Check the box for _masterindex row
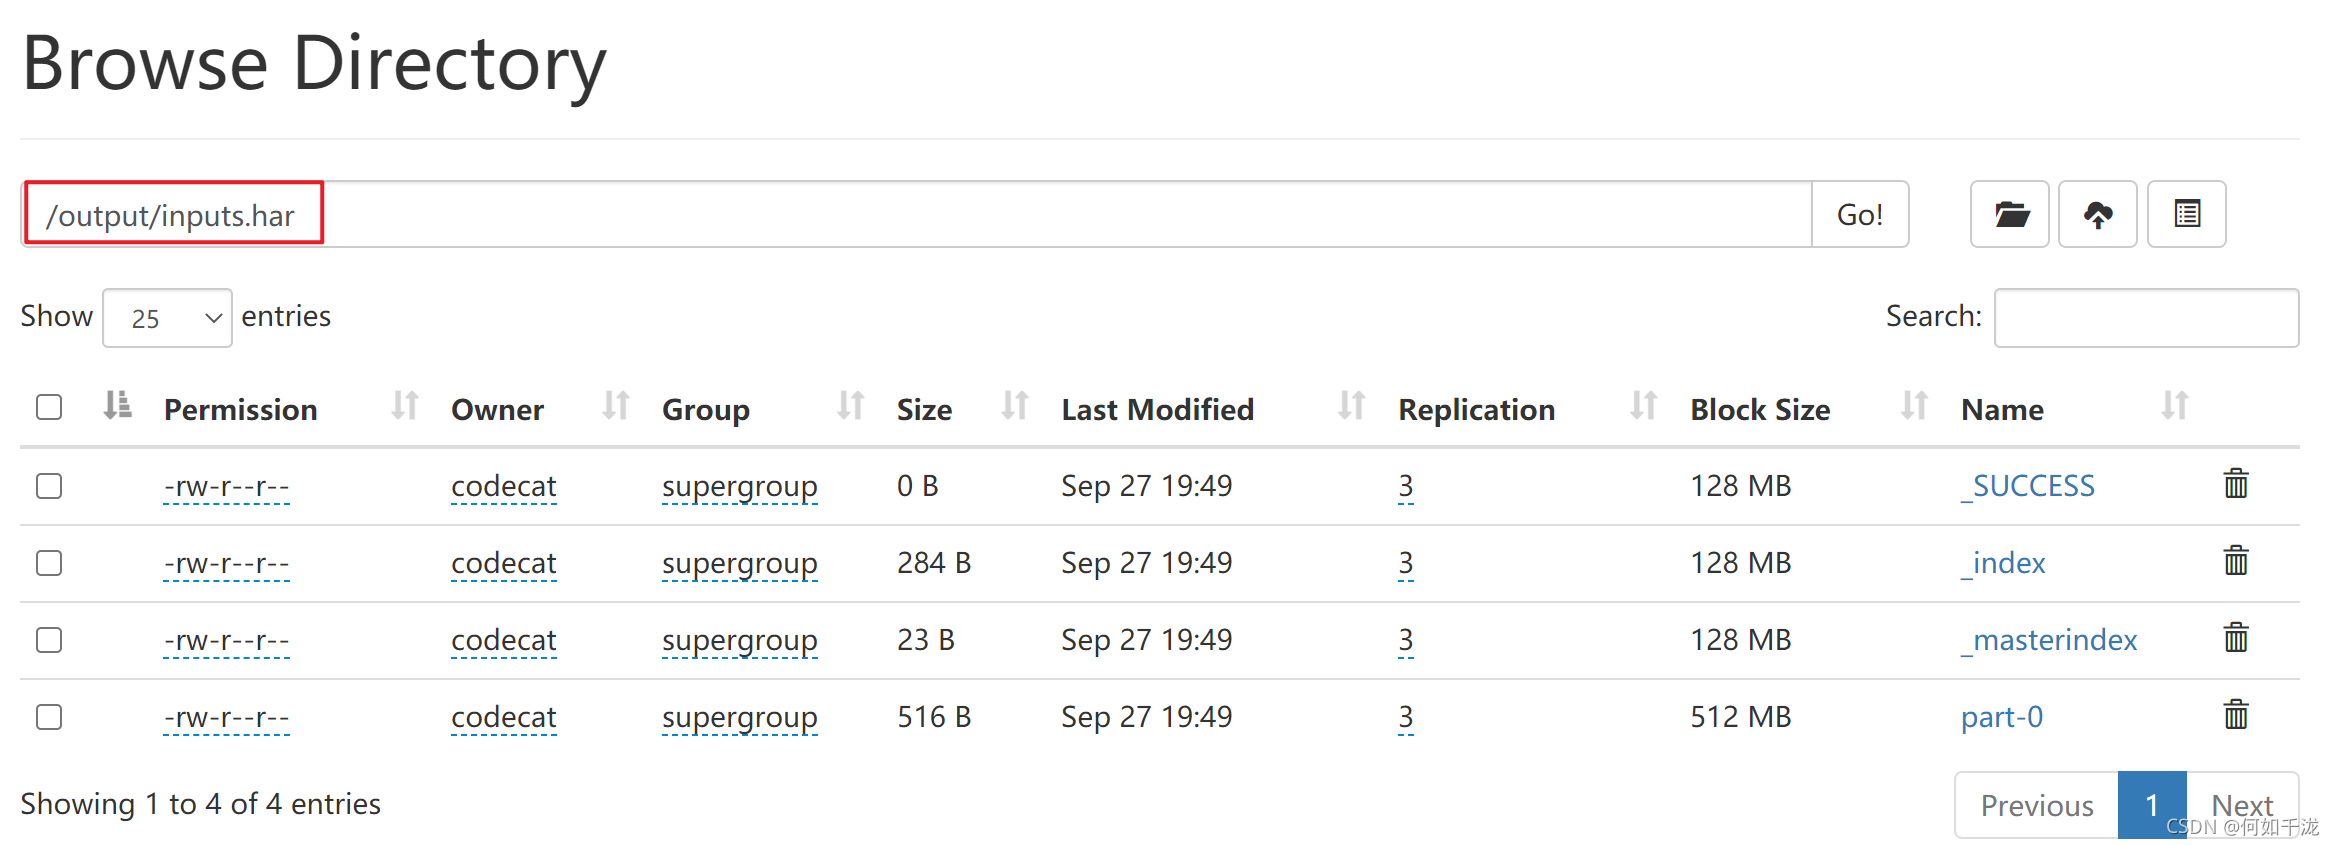 49,640
